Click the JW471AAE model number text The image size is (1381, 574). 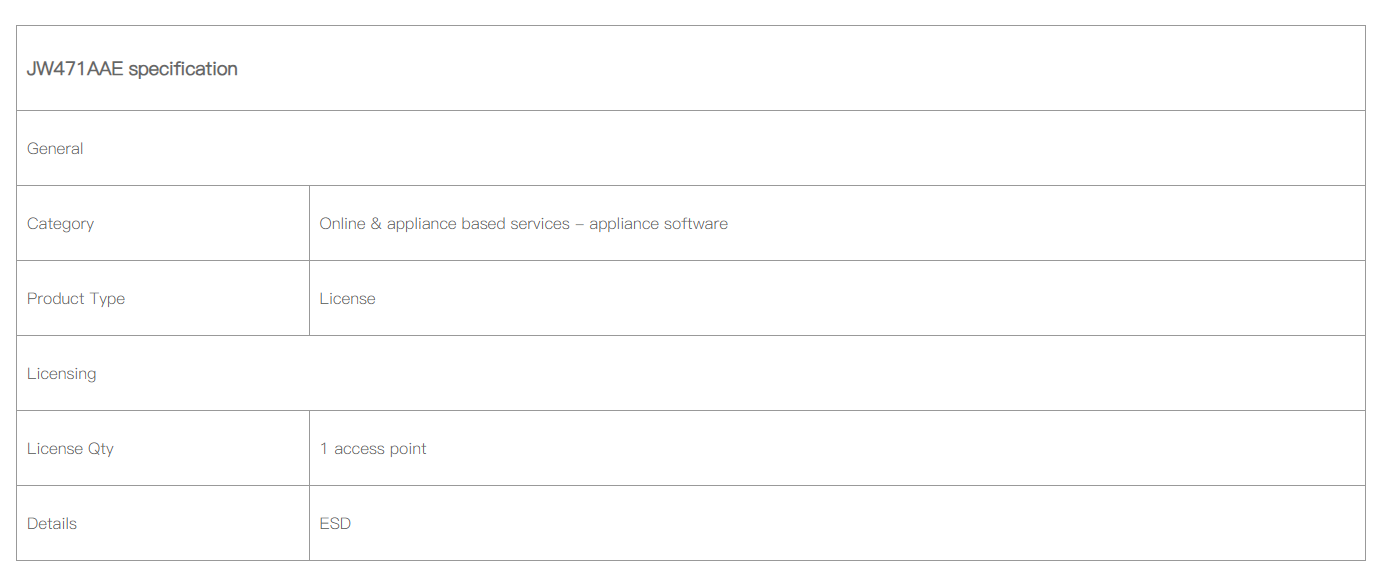[x=75, y=69]
